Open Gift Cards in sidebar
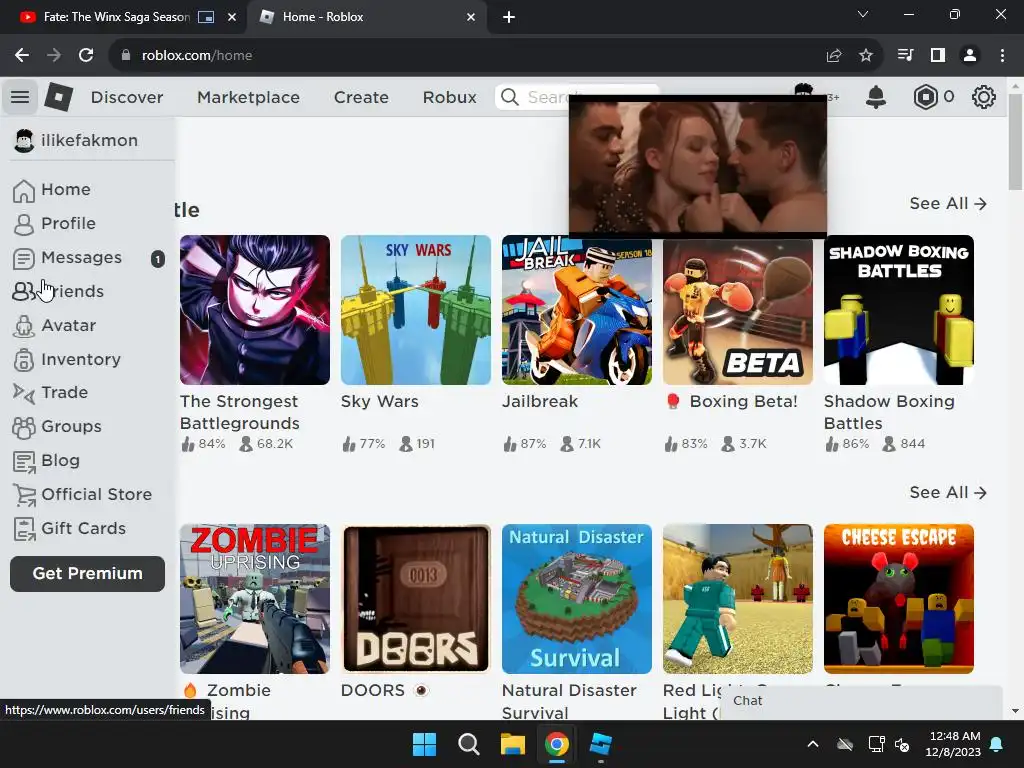The image size is (1024, 768). click(x=69, y=528)
